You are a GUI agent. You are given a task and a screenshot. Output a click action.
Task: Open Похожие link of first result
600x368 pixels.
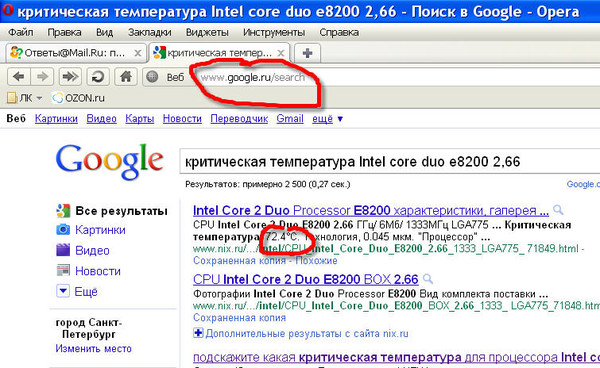tap(316, 261)
